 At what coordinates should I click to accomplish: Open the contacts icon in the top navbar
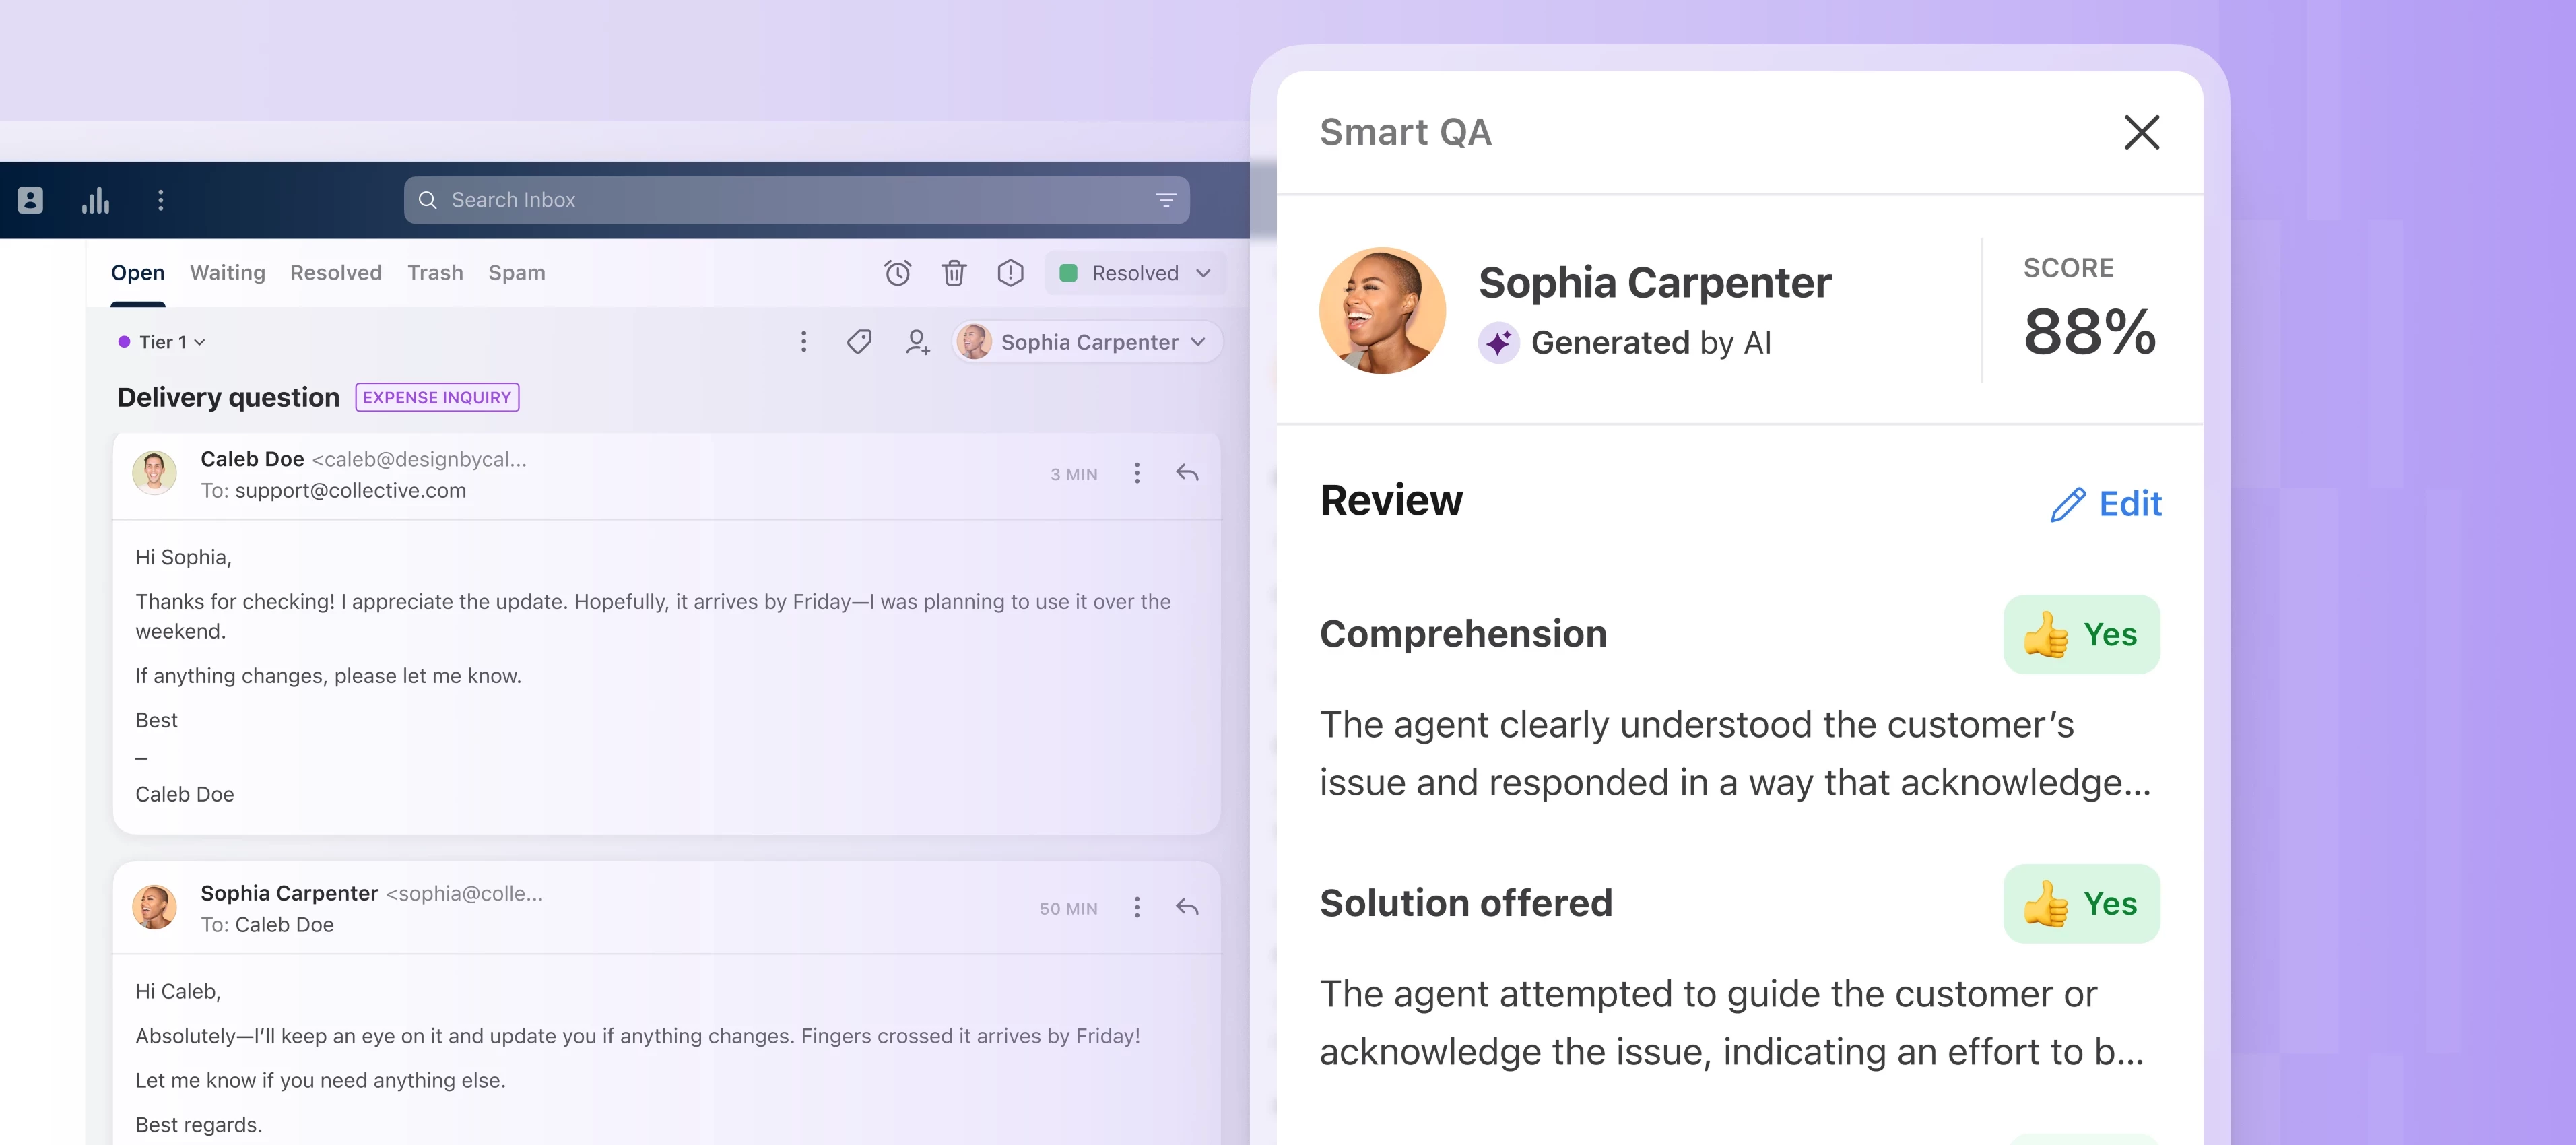pos(30,200)
